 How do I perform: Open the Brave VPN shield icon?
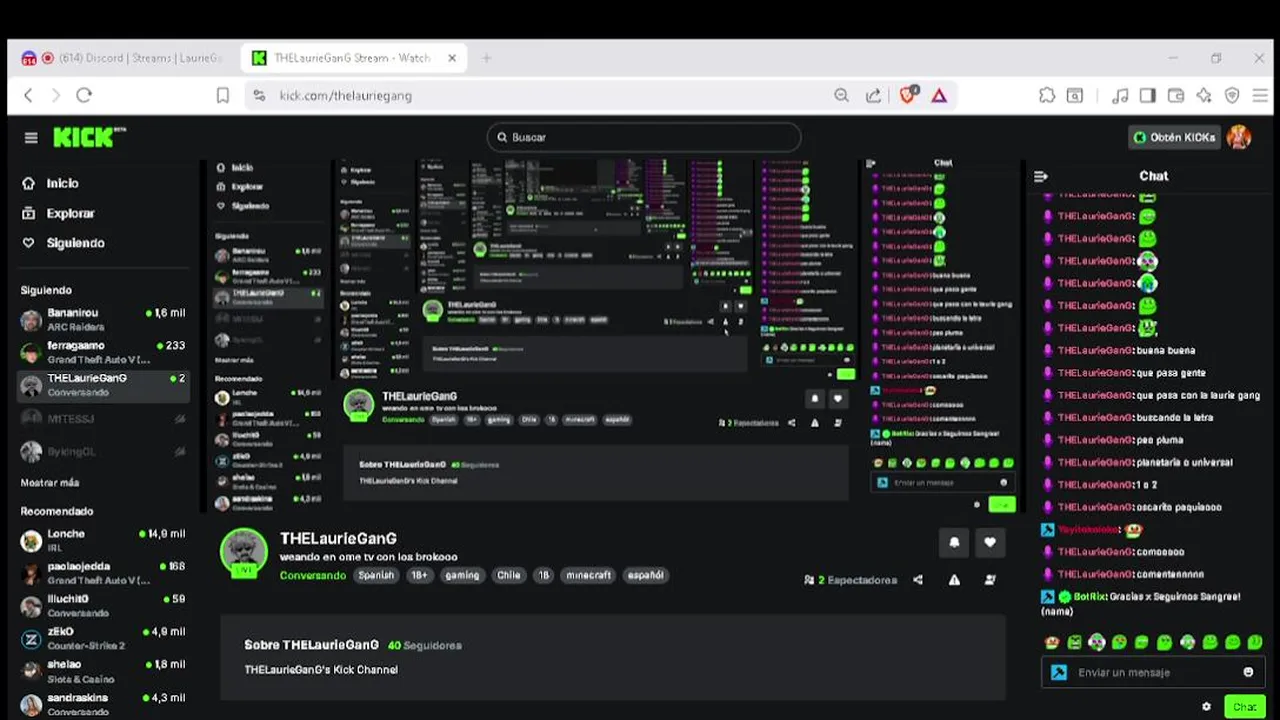pyautogui.click(x=1232, y=95)
